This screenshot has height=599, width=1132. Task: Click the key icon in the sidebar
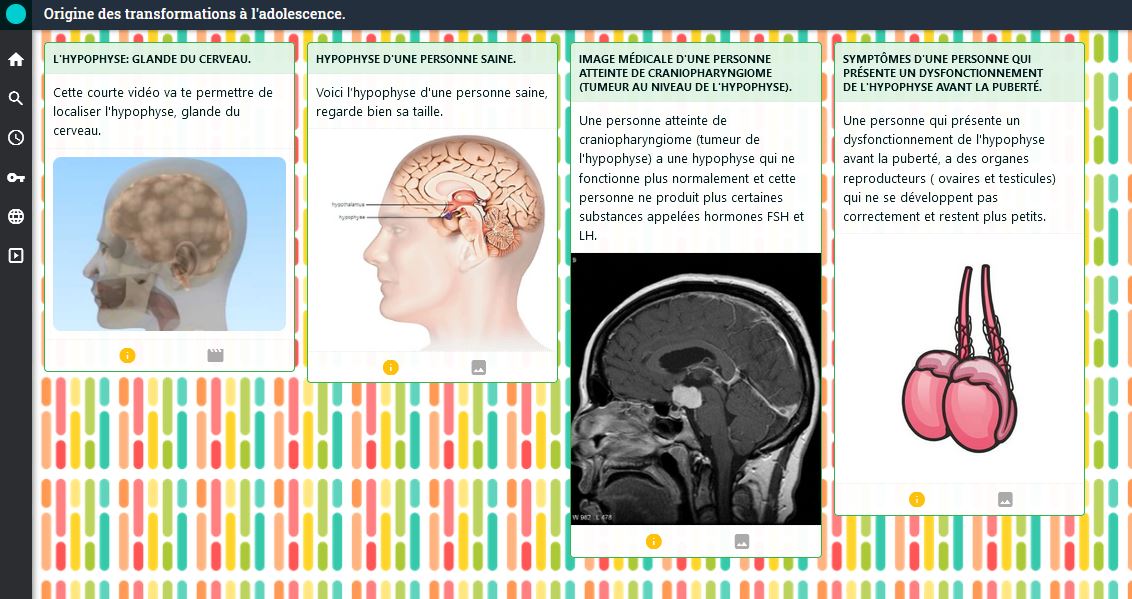coord(16,177)
